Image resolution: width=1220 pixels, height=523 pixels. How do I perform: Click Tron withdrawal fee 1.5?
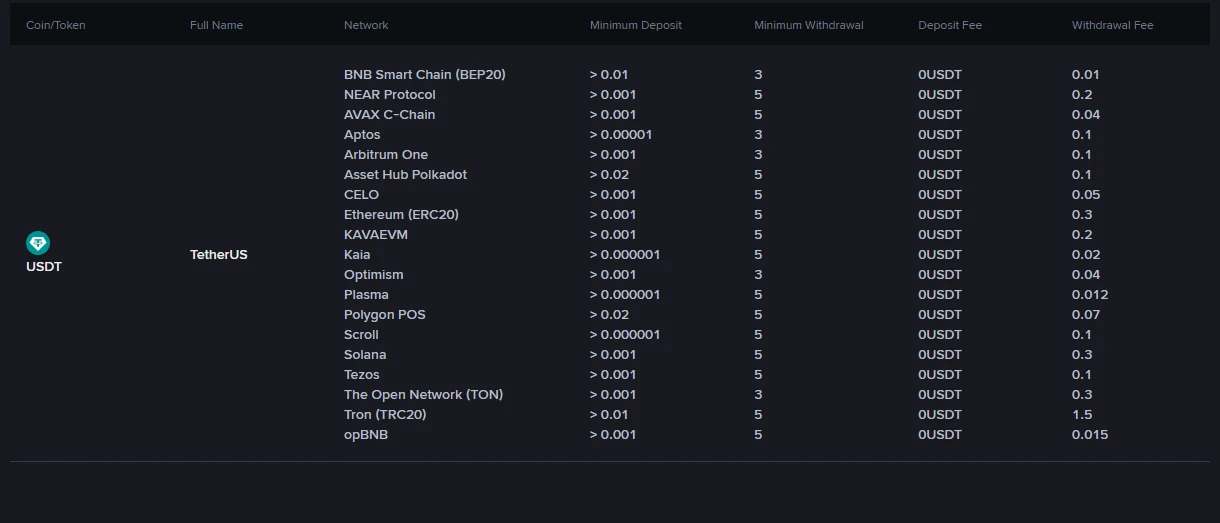click(x=1082, y=415)
